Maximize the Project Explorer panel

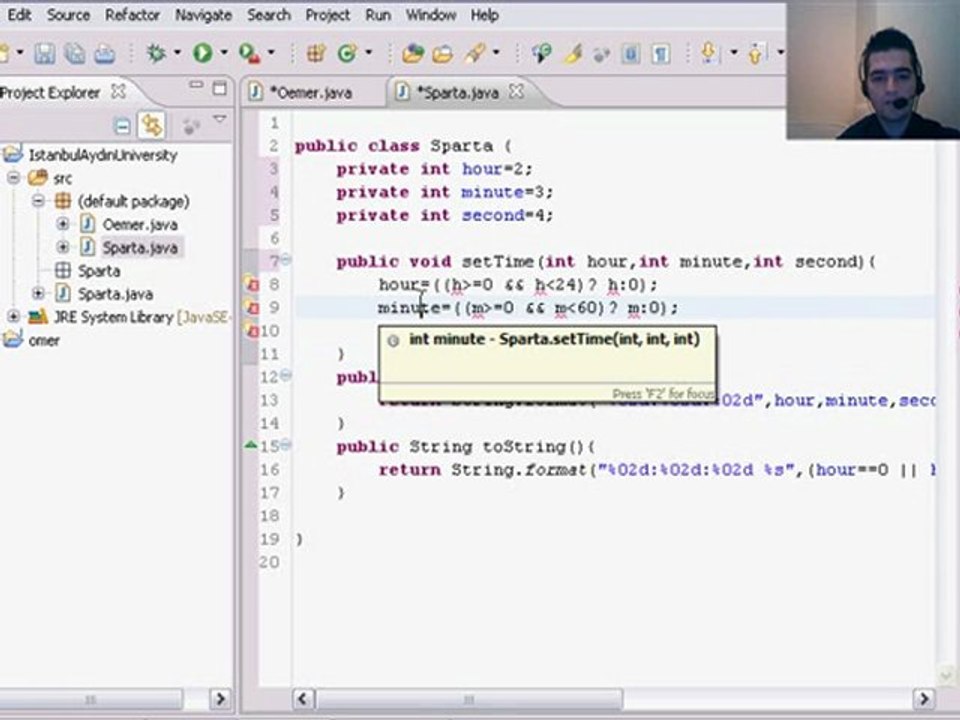pyautogui.click(x=219, y=89)
